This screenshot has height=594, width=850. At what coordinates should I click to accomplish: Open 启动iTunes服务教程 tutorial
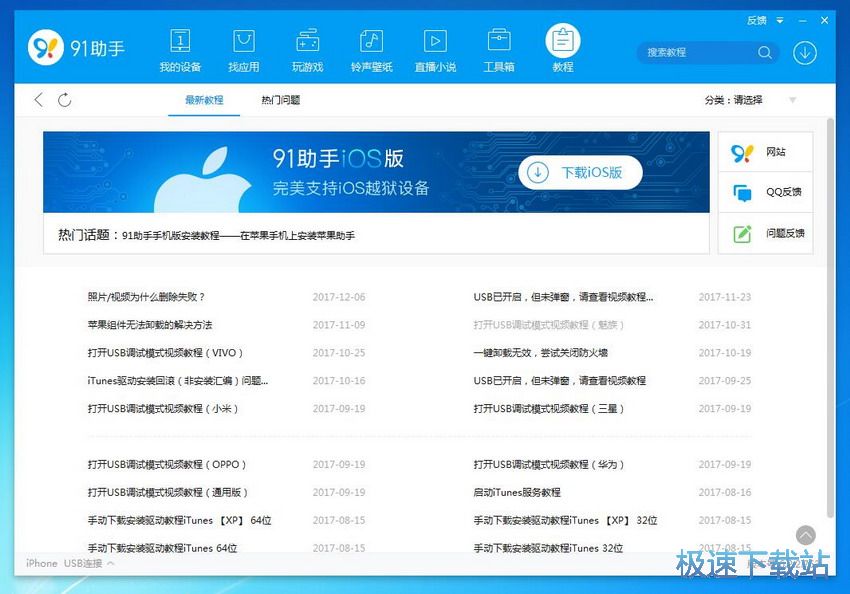coord(517,492)
